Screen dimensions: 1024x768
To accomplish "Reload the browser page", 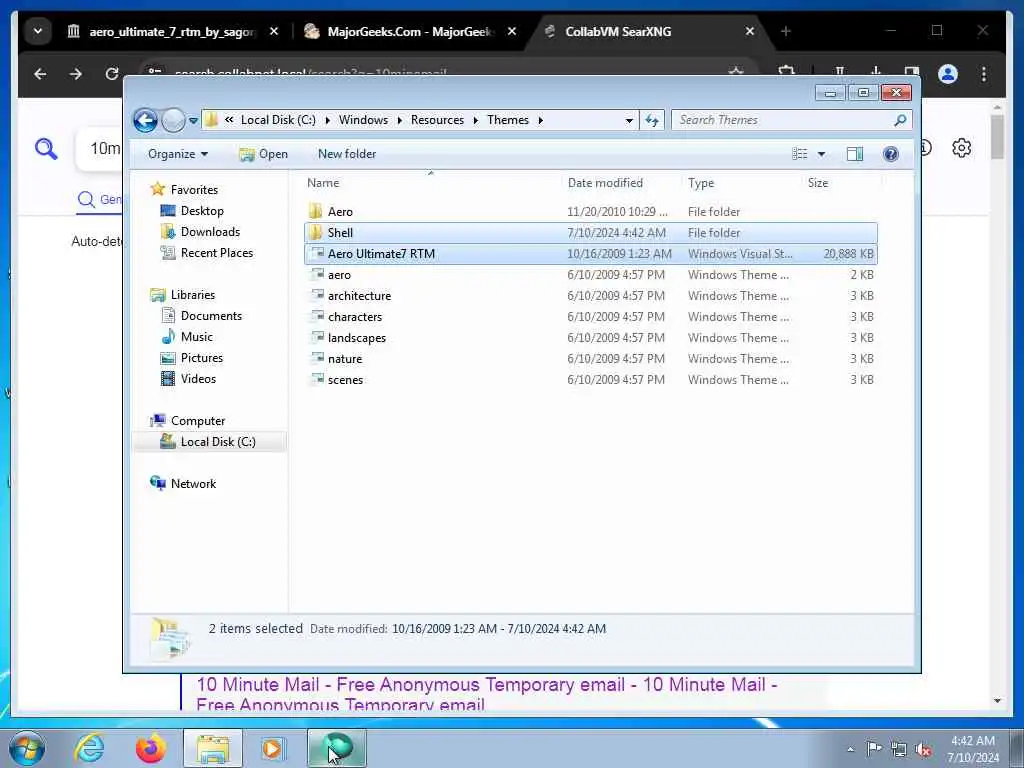I will pyautogui.click(x=112, y=74).
